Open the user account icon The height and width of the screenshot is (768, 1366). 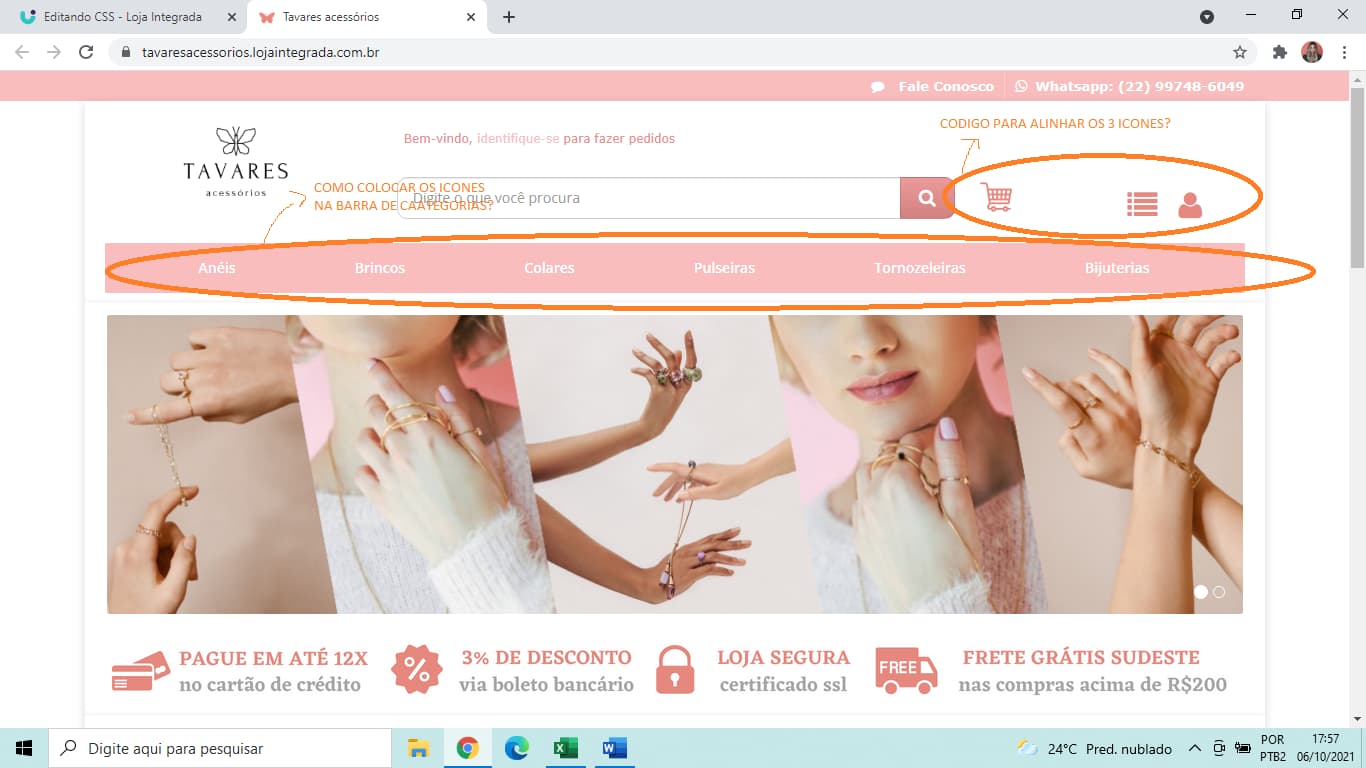(1190, 205)
